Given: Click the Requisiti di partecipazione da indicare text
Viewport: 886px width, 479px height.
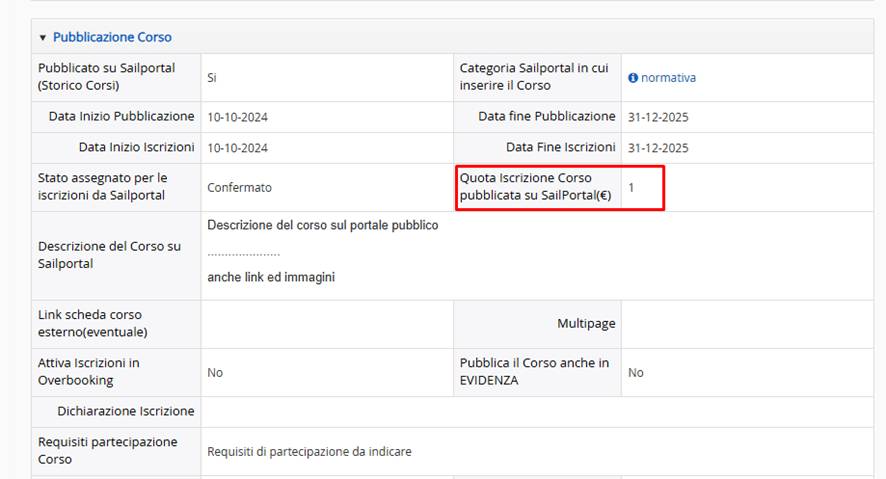Looking at the screenshot, I should (x=309, y=452).
